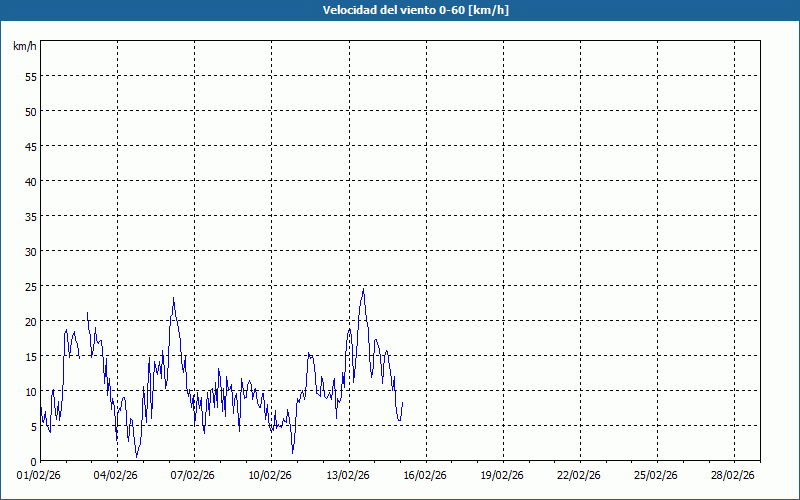
Task: Click the 40 value on the y-axis
Action: (30, 181)
